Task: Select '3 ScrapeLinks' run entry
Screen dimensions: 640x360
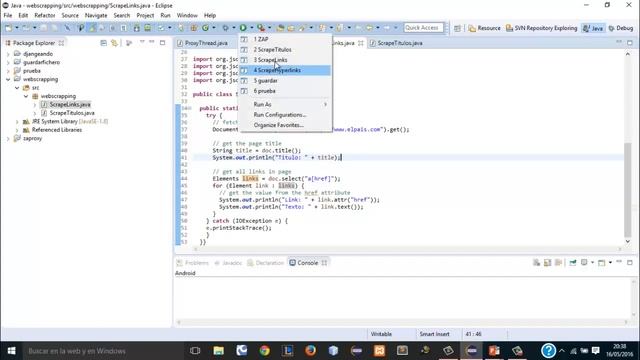Action: [x=285, y=60]
